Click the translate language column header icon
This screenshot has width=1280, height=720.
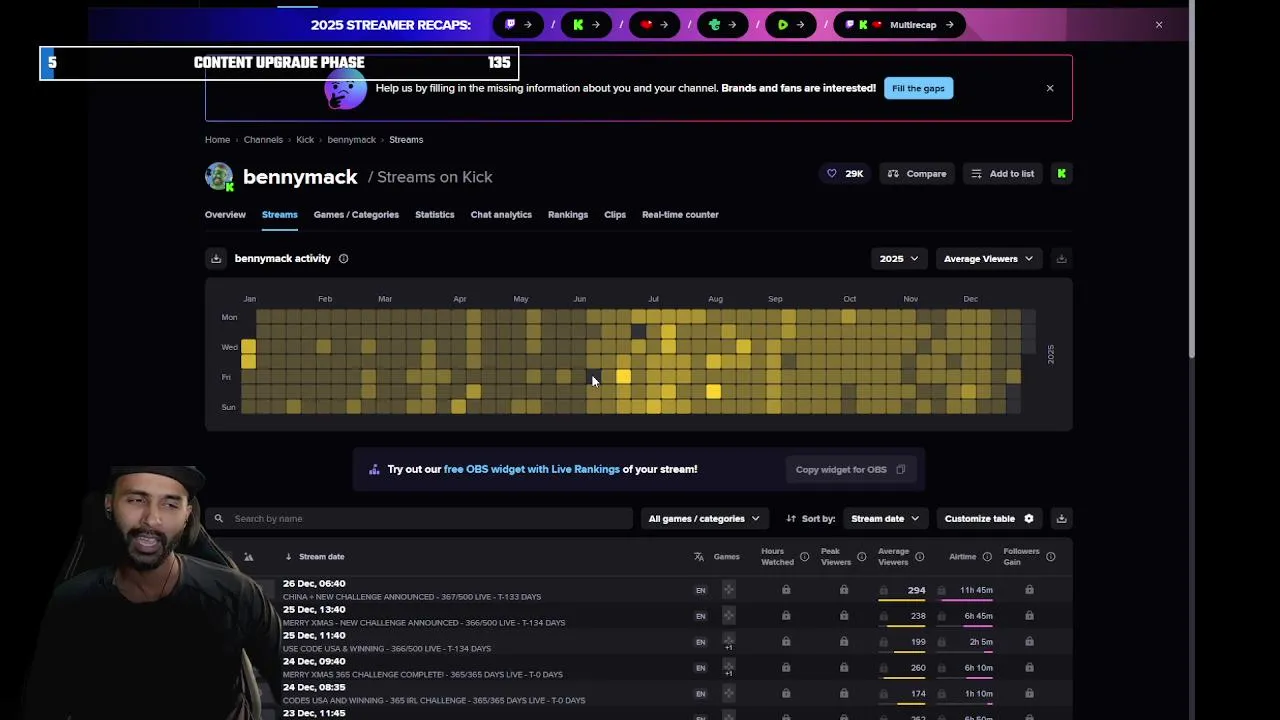699,557
